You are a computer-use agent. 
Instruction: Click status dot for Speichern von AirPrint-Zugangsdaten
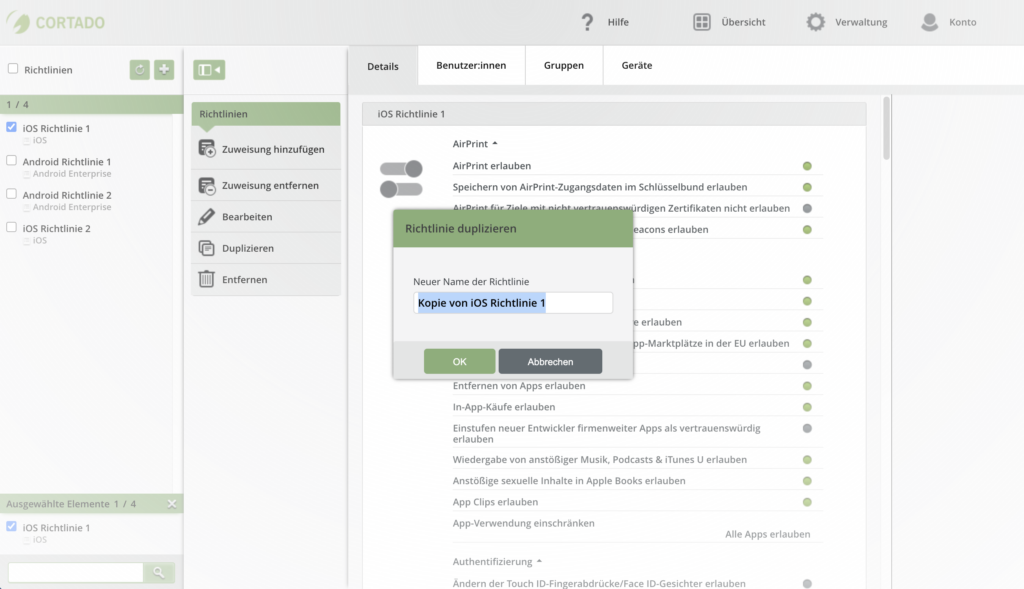807,187
